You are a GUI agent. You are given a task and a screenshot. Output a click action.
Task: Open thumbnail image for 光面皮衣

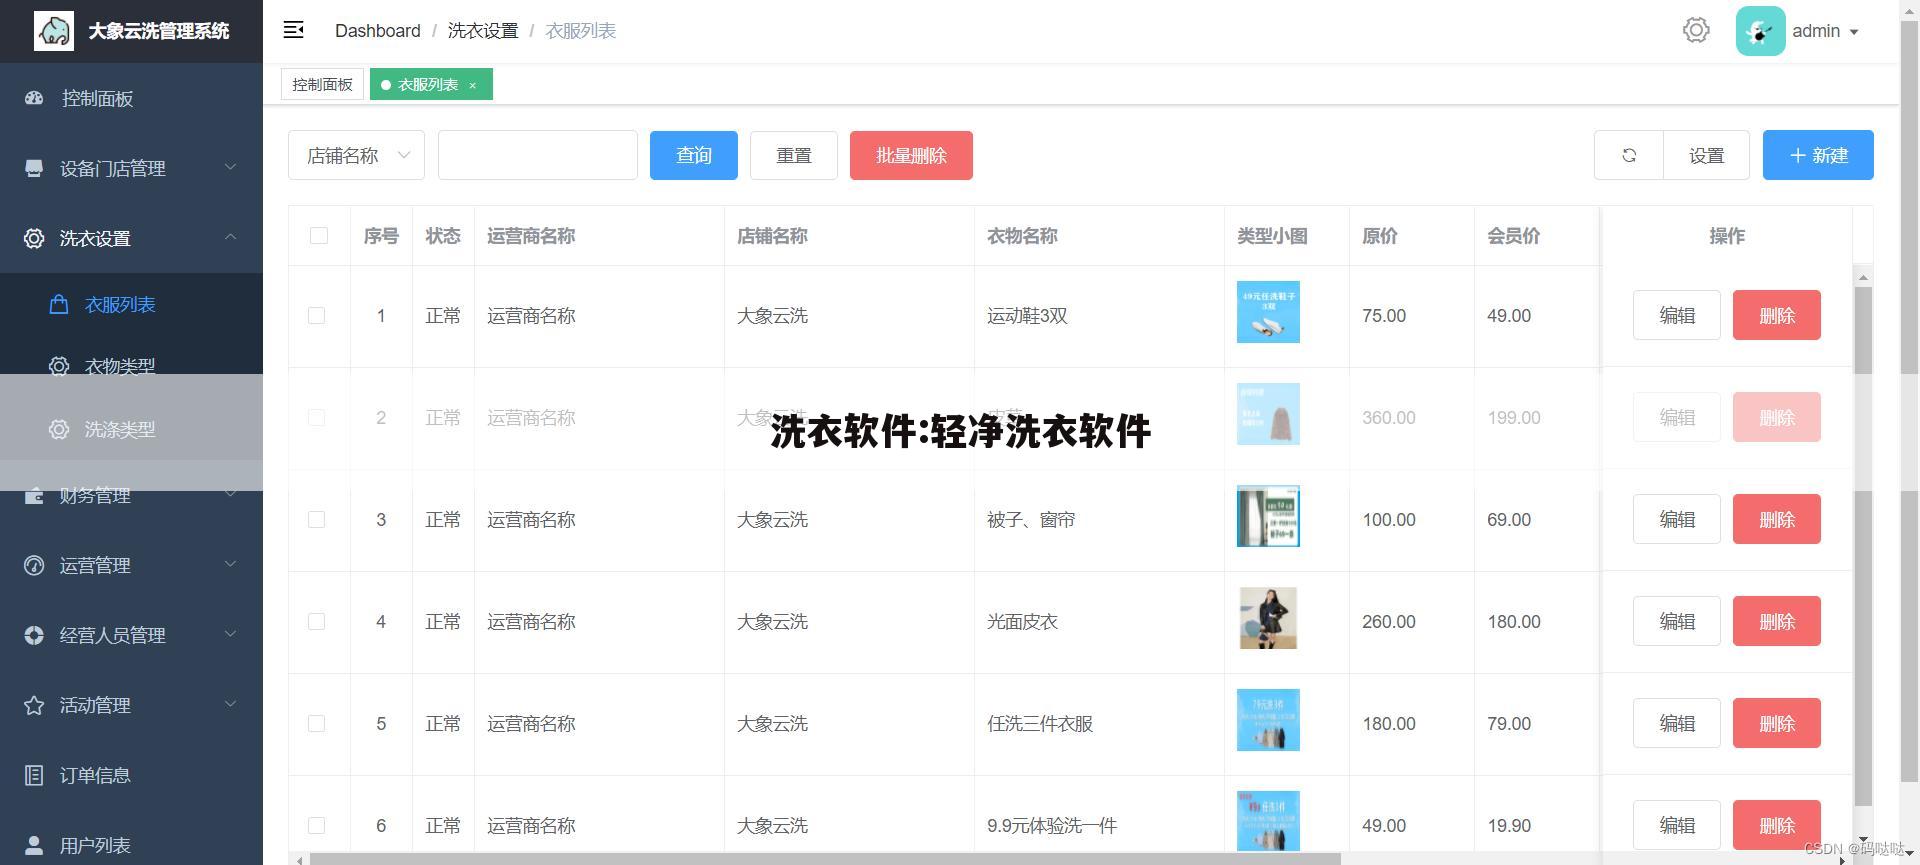click(1268, 618)
